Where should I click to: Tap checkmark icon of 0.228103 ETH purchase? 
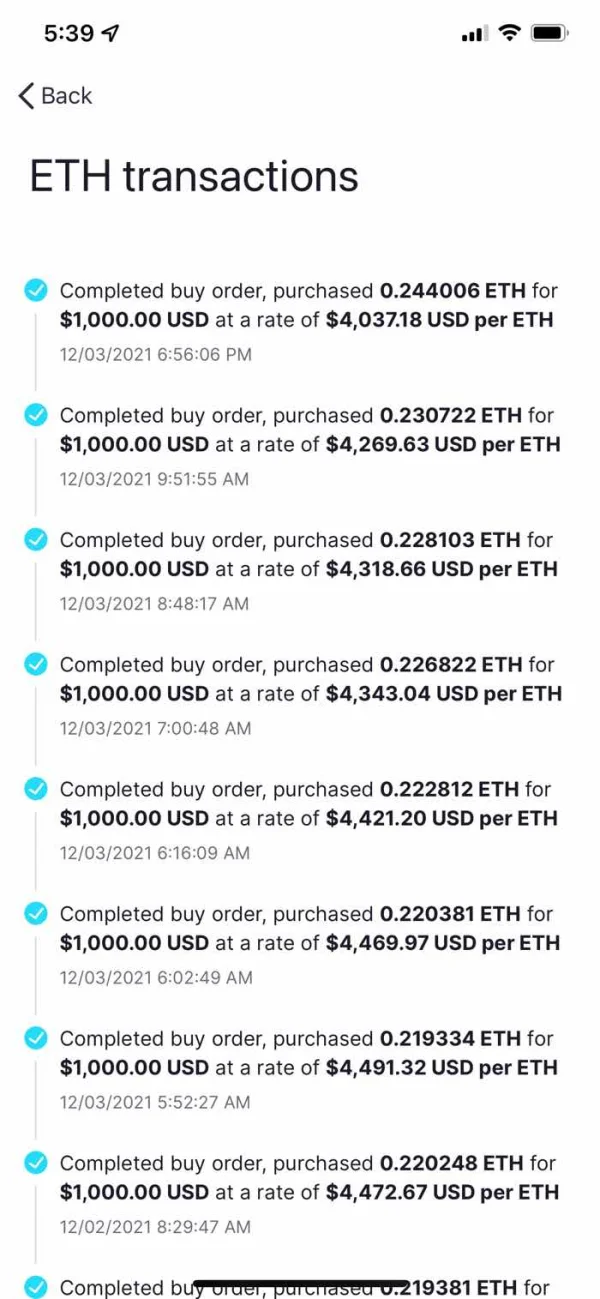click(36, 540)
